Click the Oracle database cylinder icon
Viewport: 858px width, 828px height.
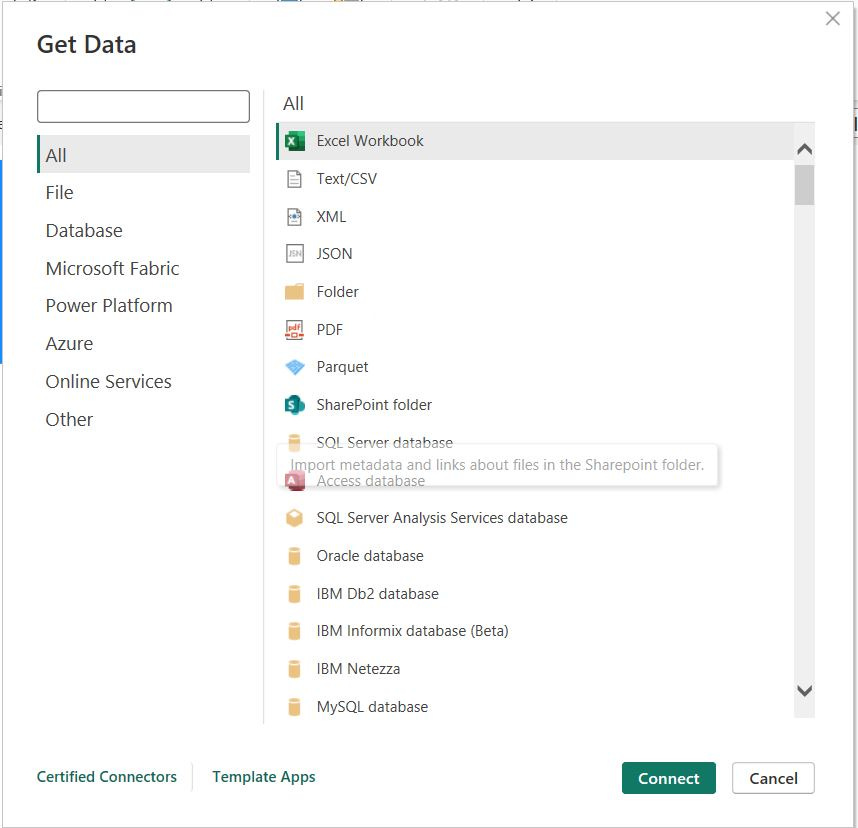tap(294, 556)
